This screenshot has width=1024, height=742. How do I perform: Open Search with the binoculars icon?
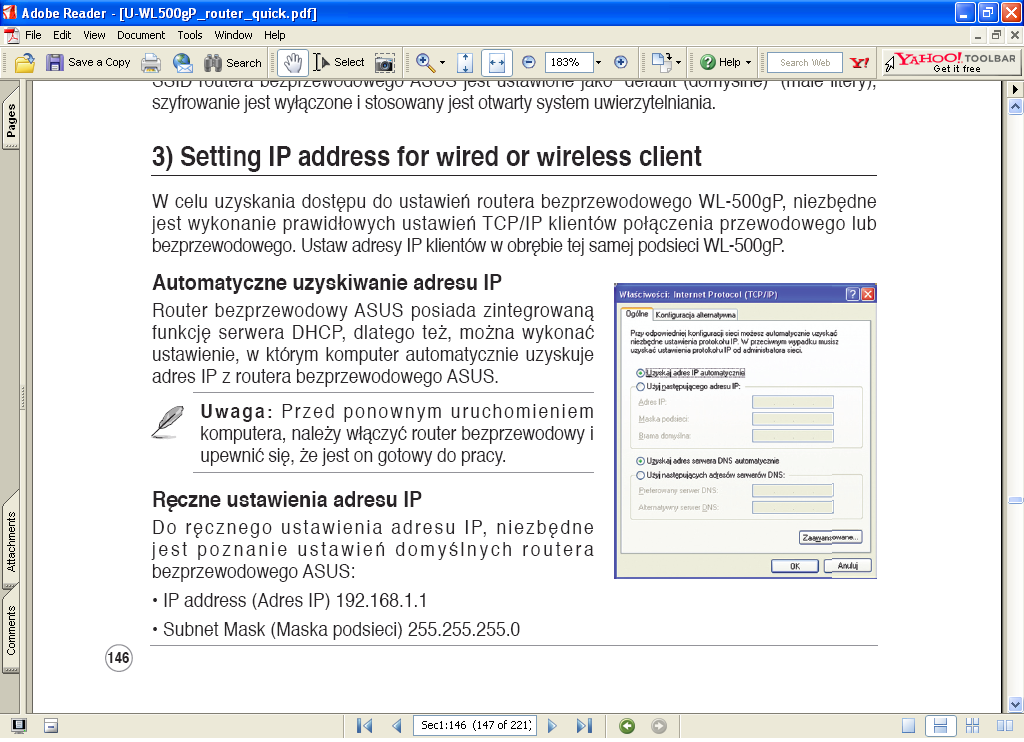[x=232, y=63]
